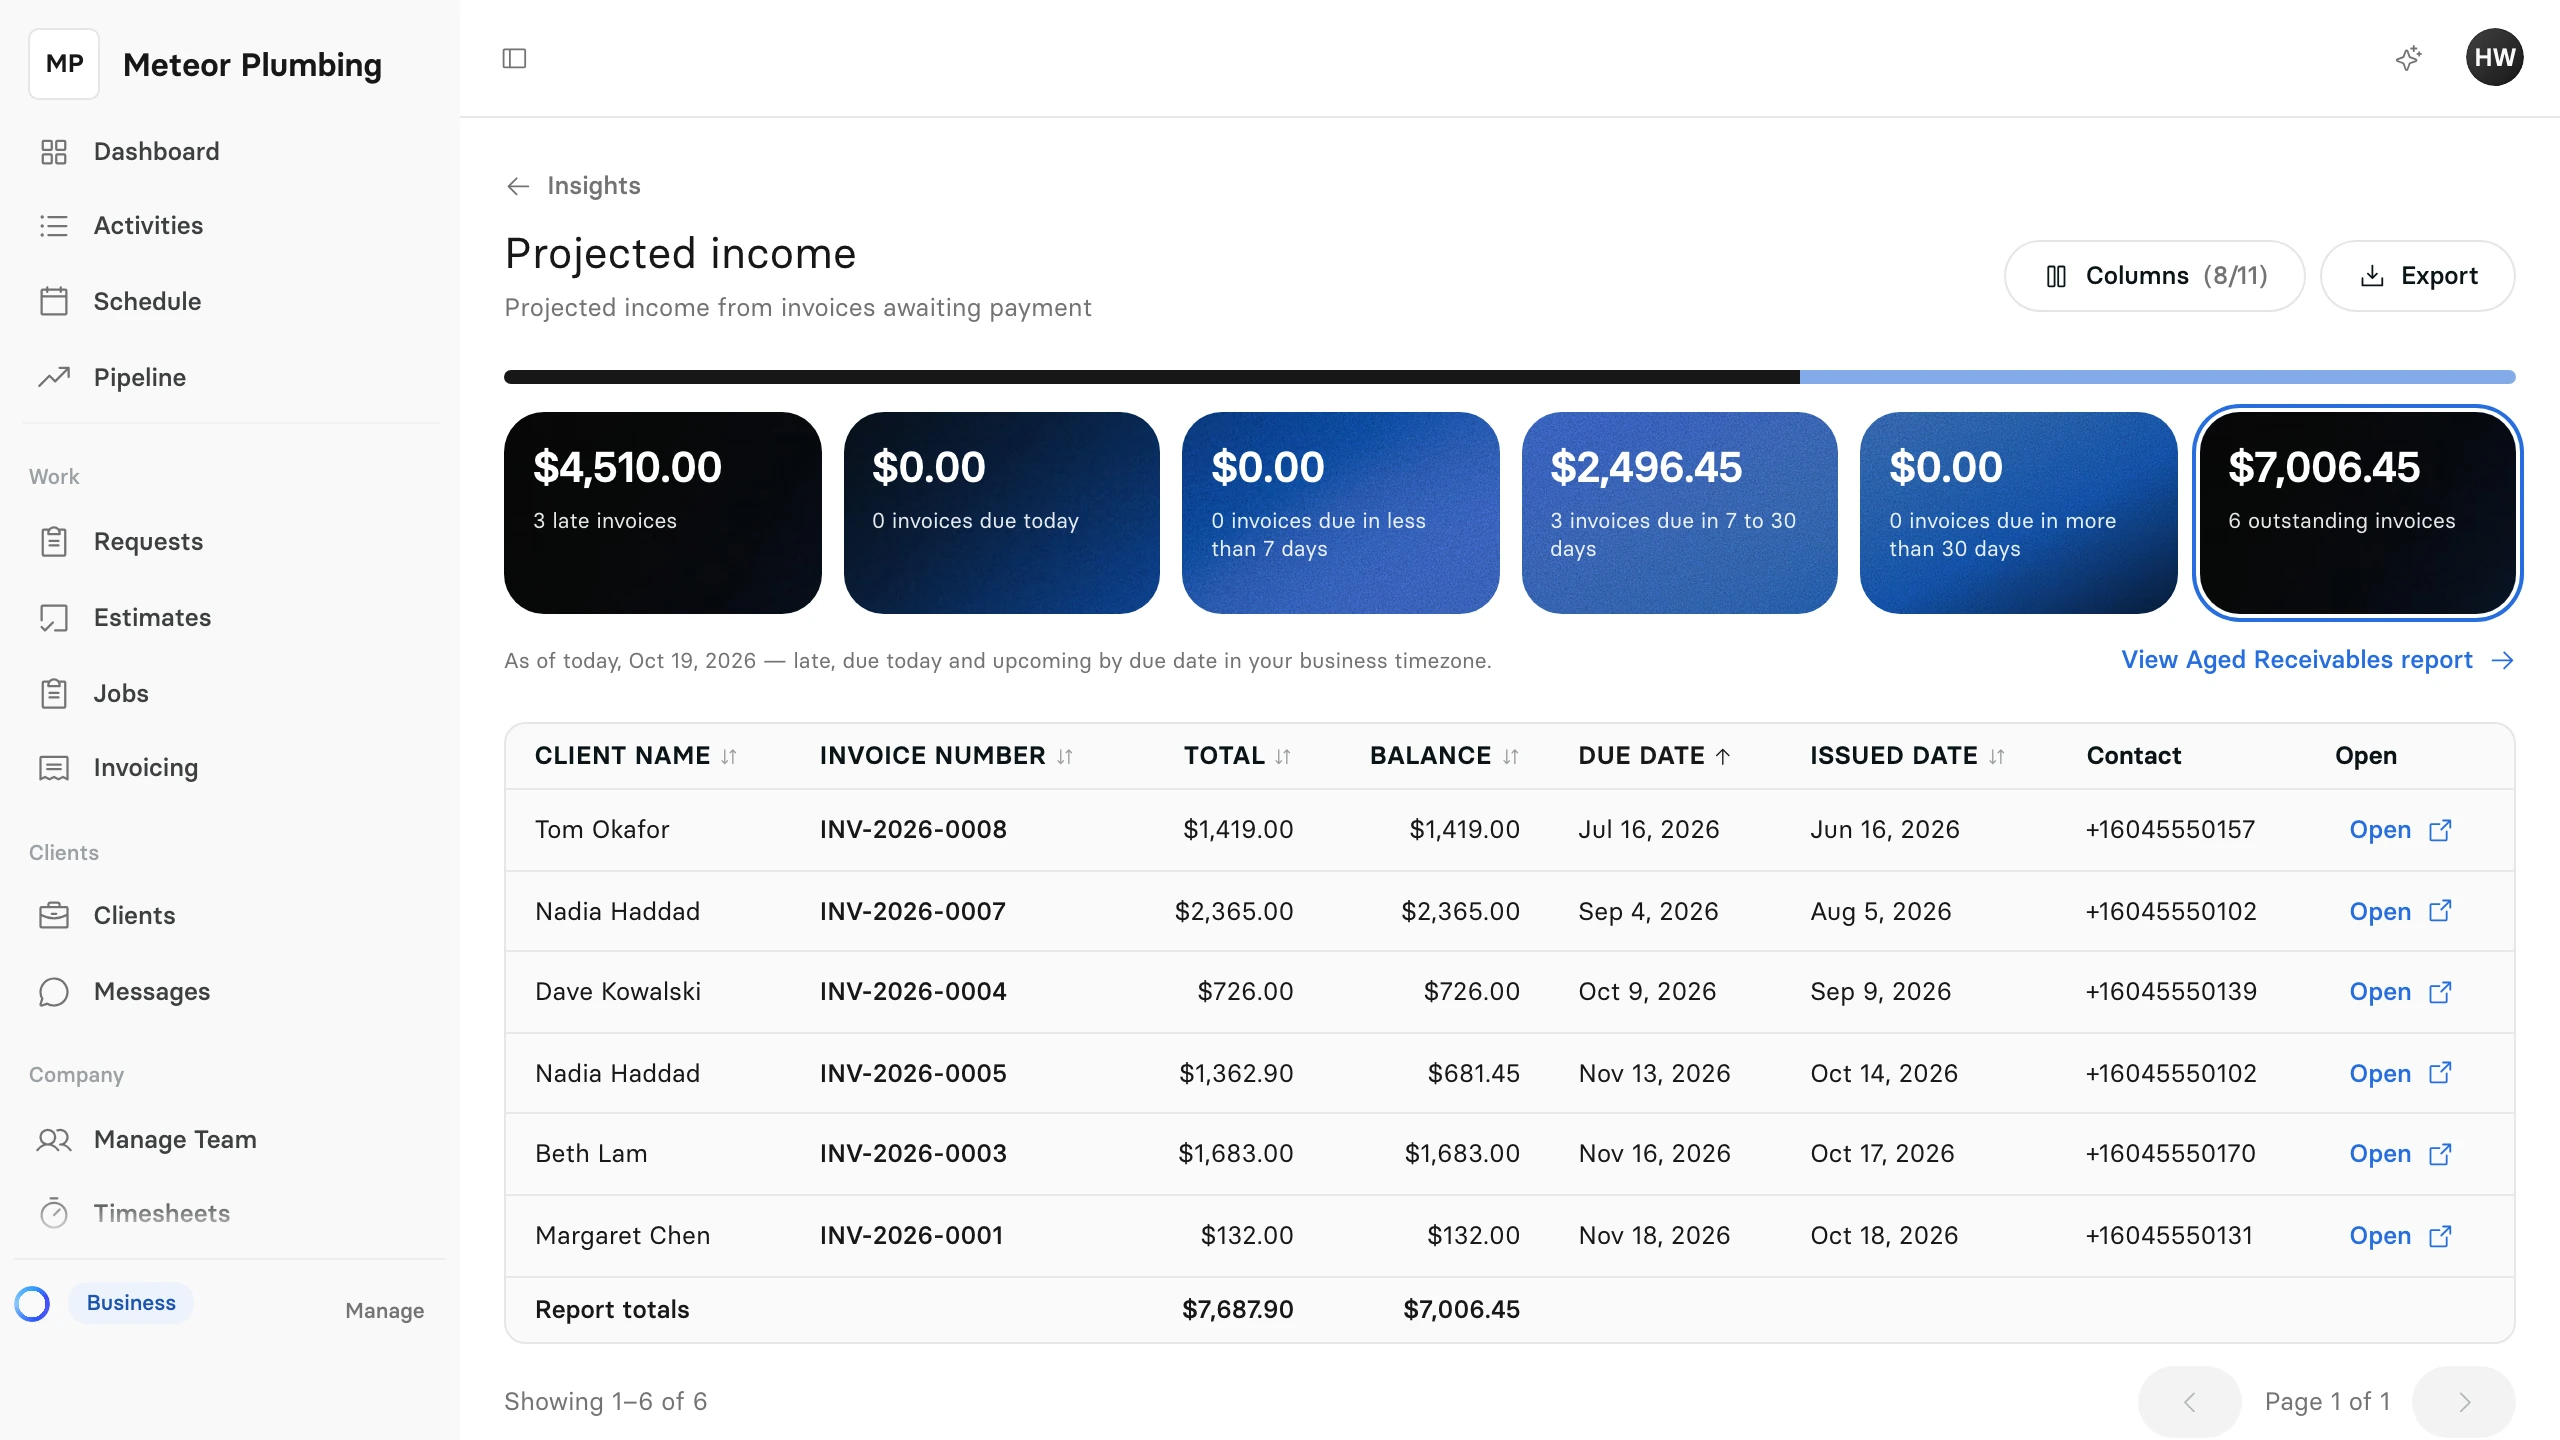Open Manage Team page
The image size is (2560, 1440).
[230, 1139]
